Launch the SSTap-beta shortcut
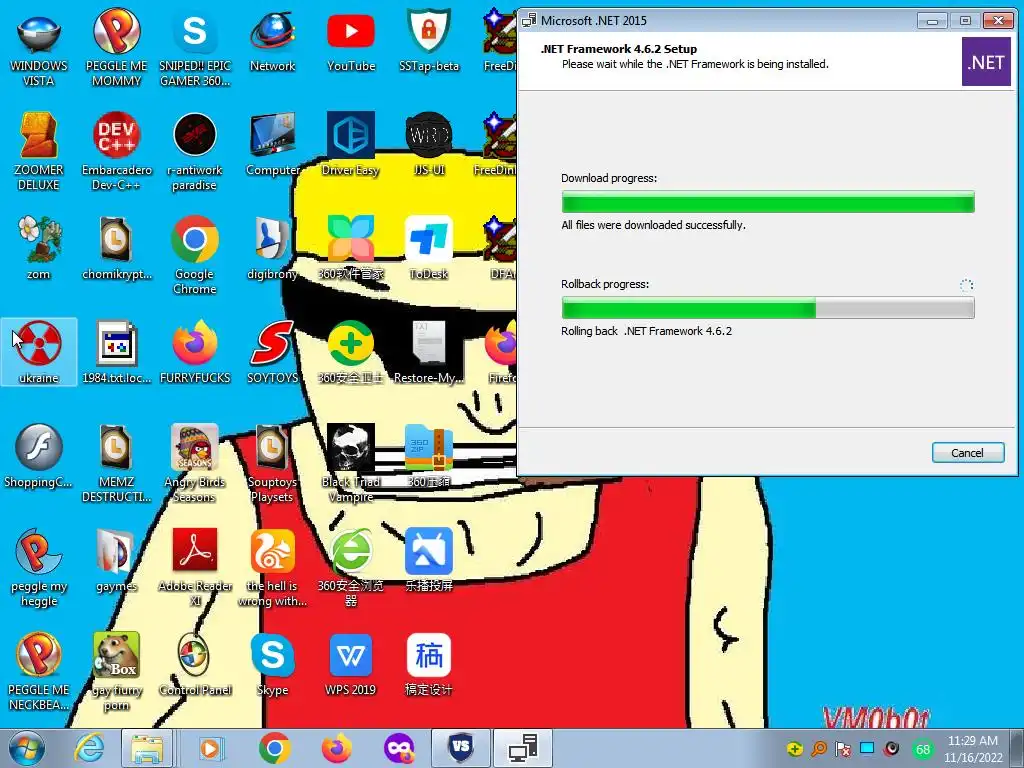 (x=428, y=40)
